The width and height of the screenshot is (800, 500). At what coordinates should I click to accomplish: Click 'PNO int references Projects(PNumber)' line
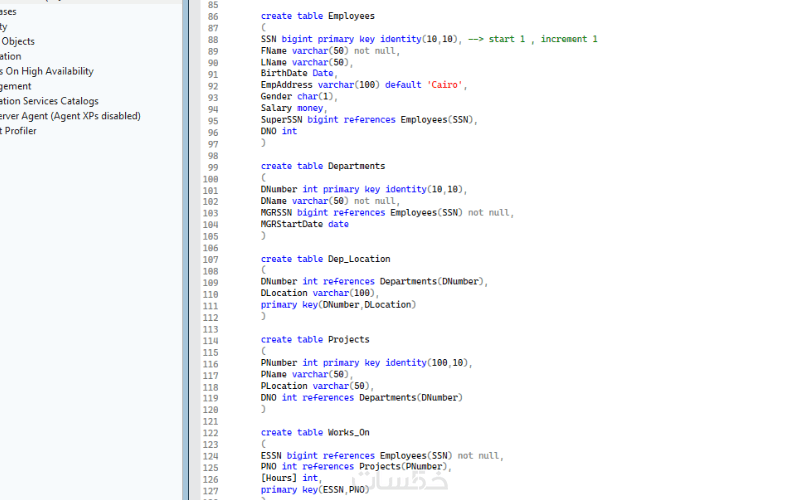pyautogui.click(x=356, y=466)
